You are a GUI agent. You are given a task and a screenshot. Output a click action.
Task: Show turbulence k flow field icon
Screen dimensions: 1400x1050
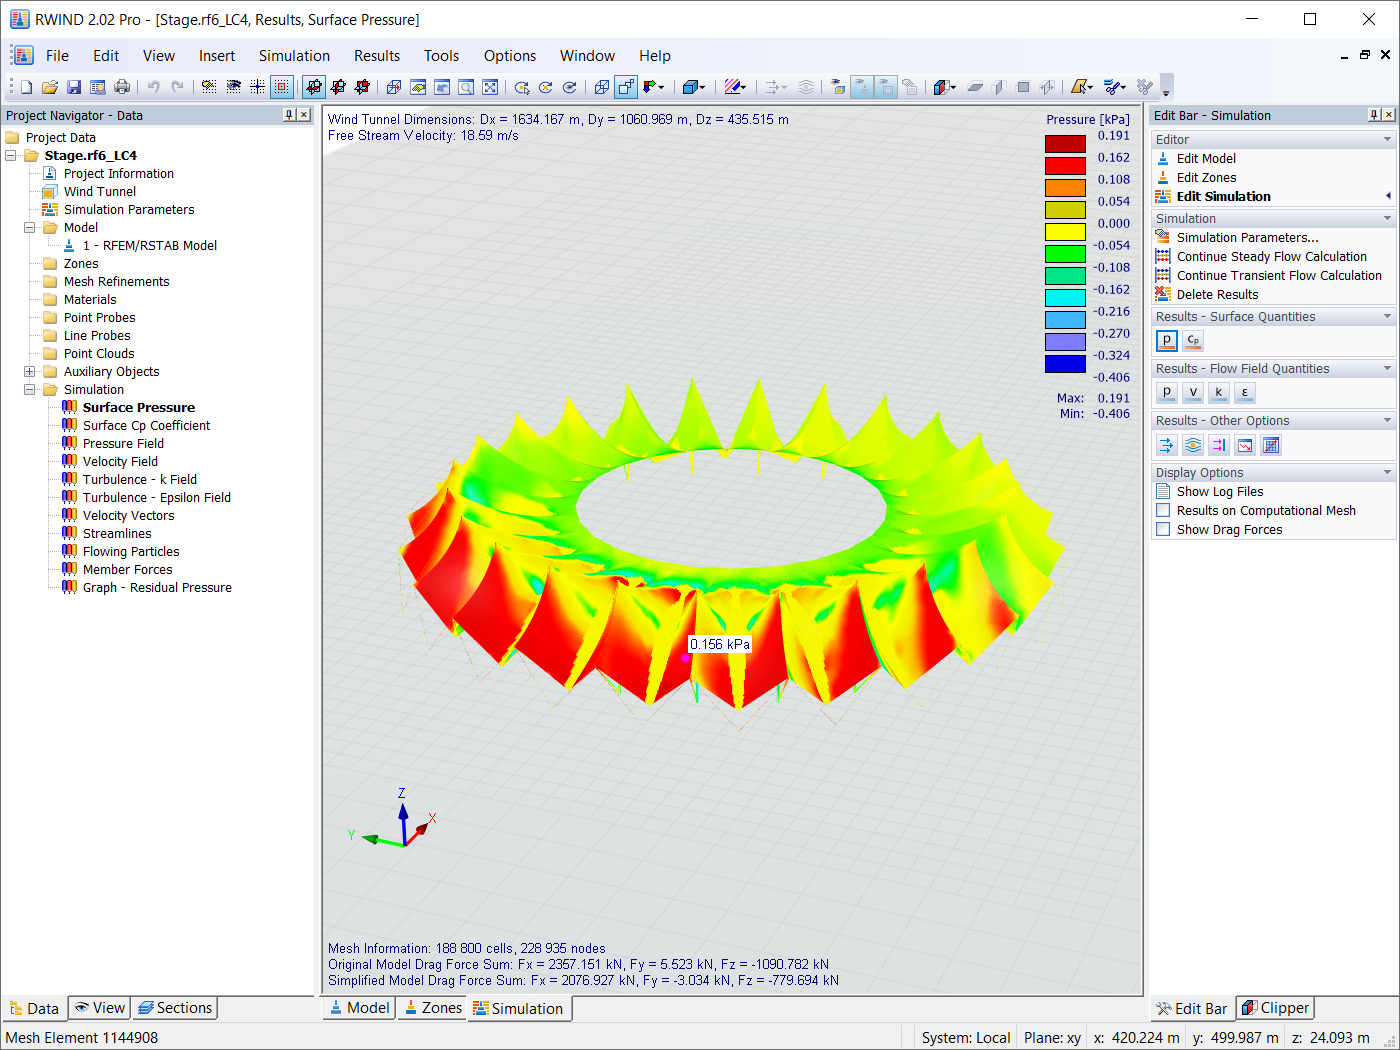click(x=1219, y=393)
